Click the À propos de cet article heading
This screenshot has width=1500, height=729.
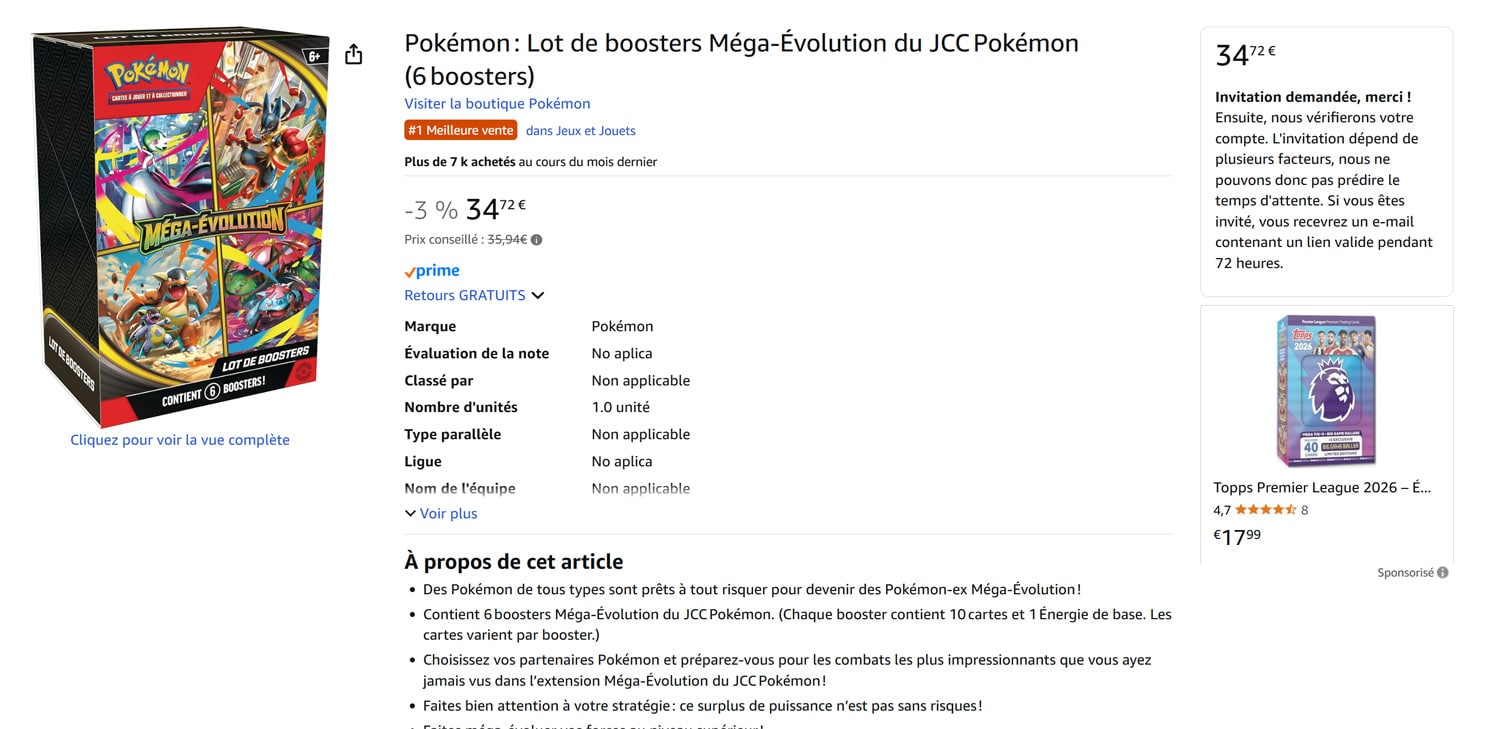[x=513, y=562]
